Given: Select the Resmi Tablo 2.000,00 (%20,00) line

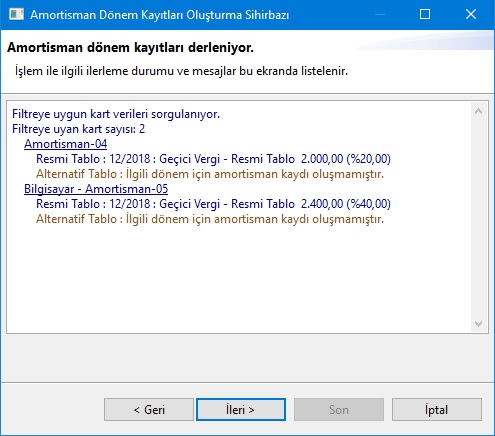Looking at the screenshot, I should [x=213, y=159].
